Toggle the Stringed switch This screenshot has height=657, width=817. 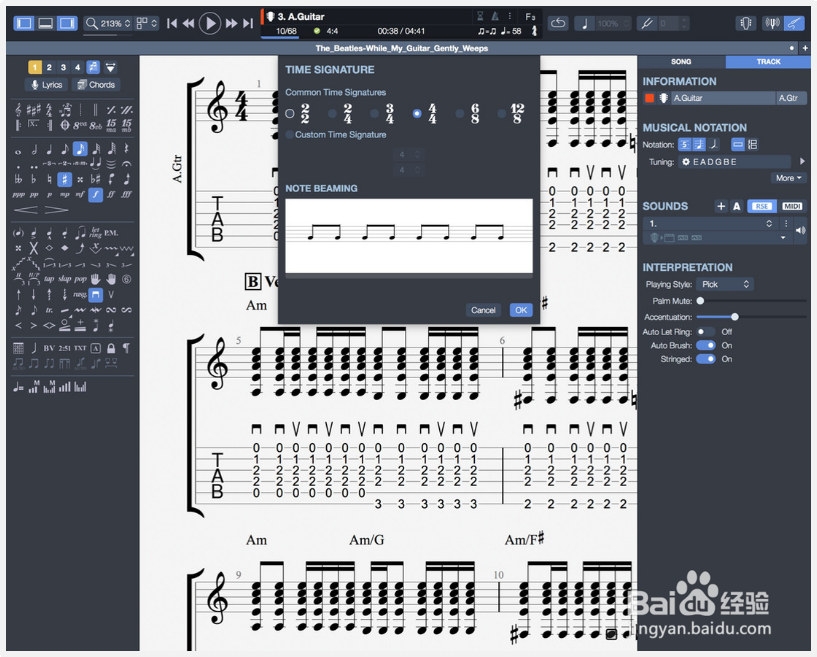coord(706,358)
